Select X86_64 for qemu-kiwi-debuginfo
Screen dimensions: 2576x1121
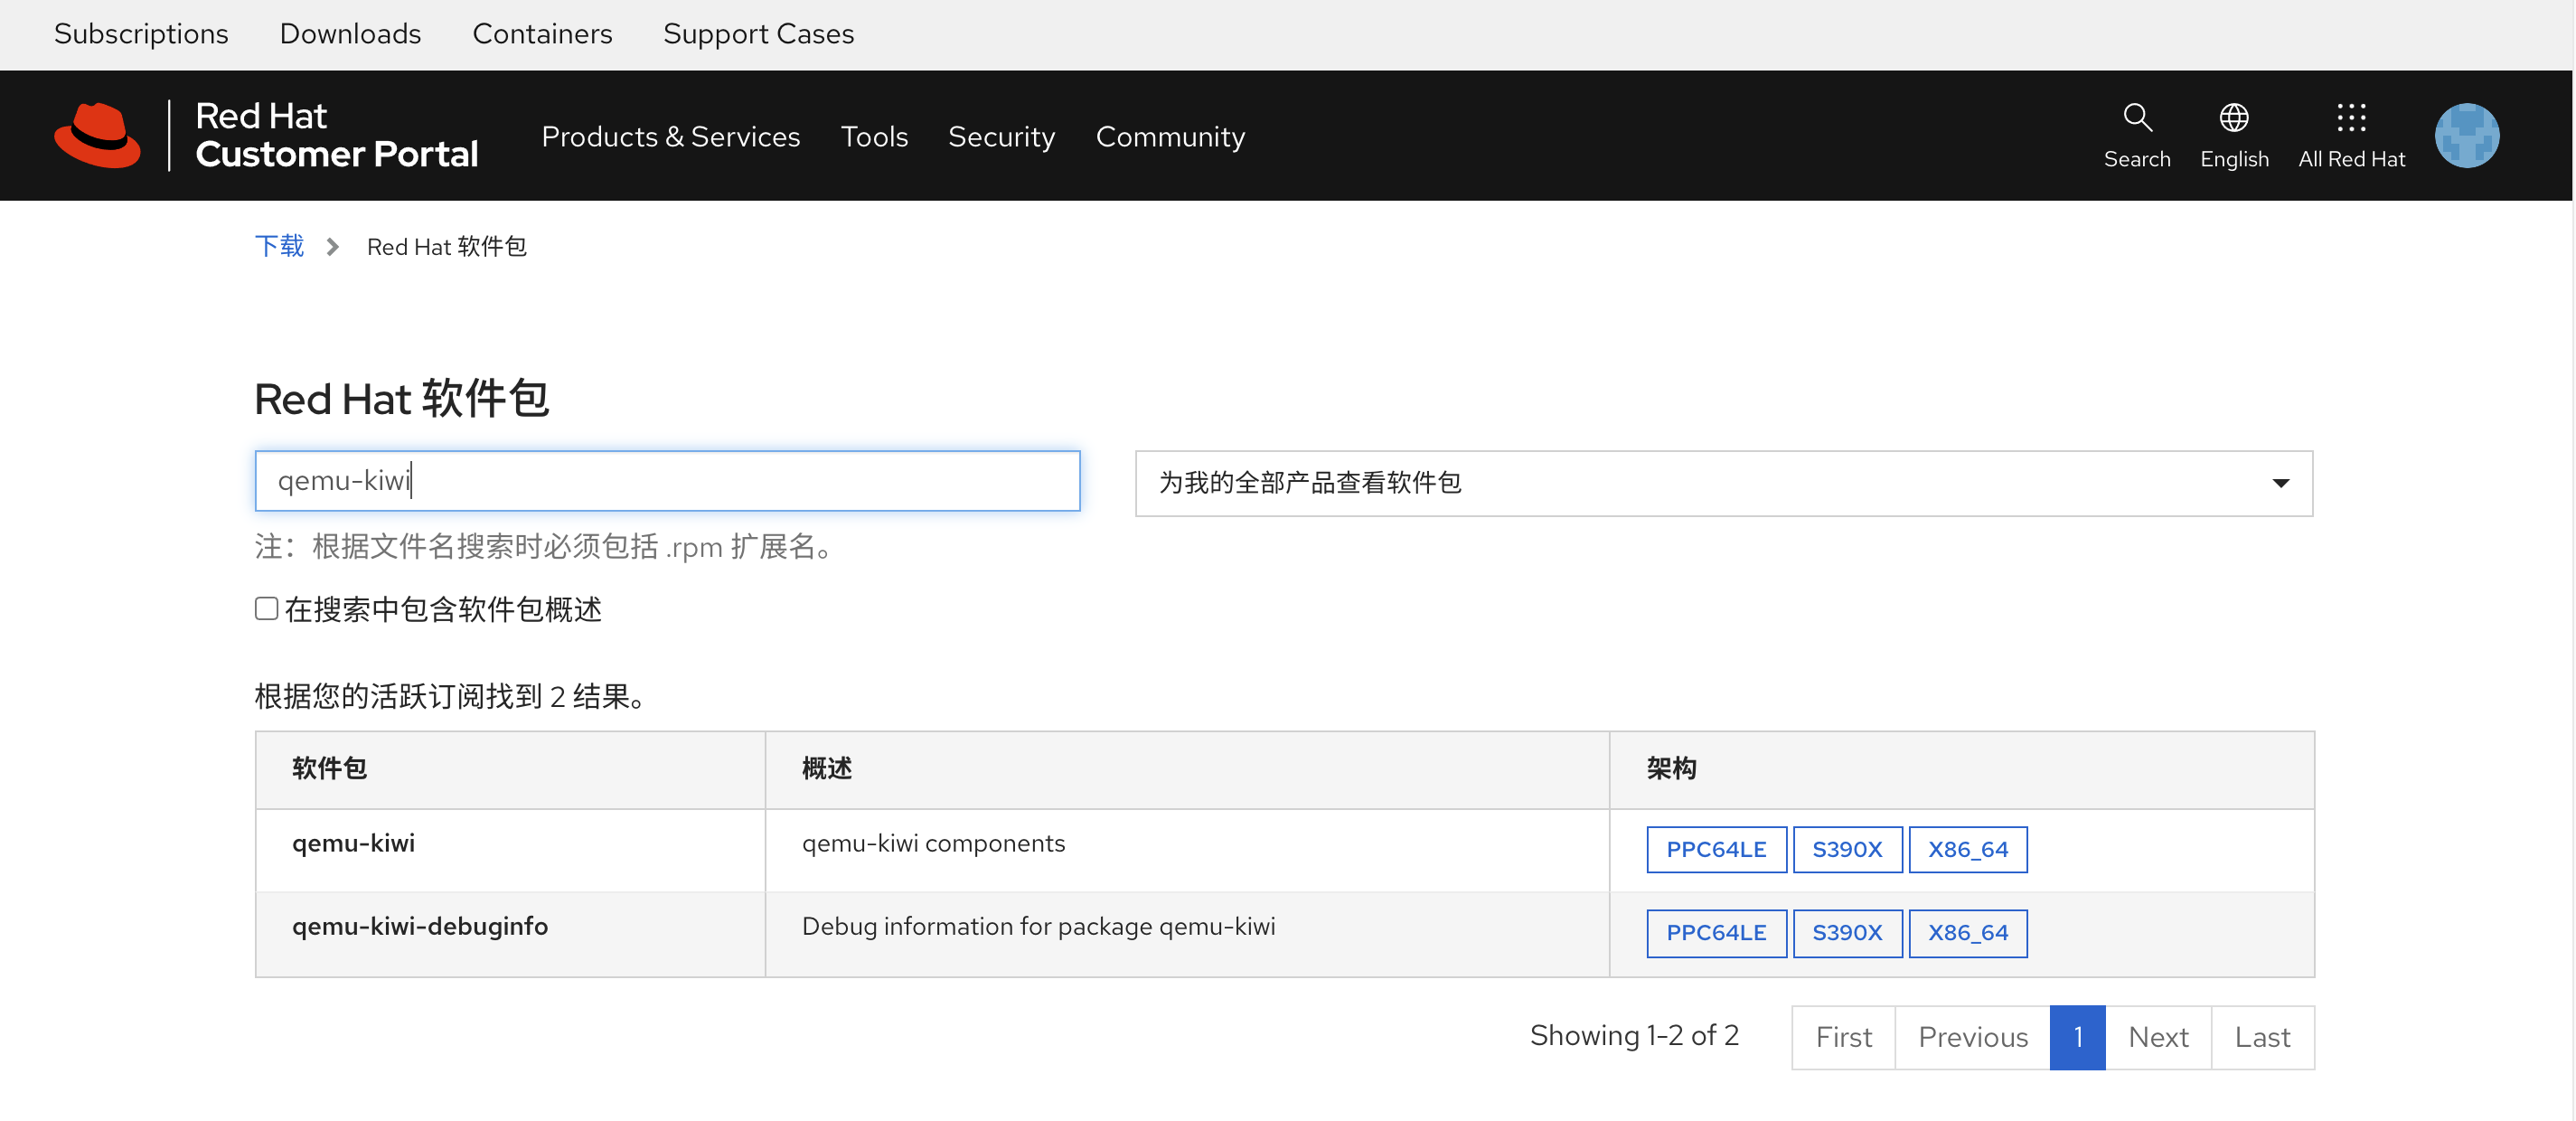coord(1967,932)
